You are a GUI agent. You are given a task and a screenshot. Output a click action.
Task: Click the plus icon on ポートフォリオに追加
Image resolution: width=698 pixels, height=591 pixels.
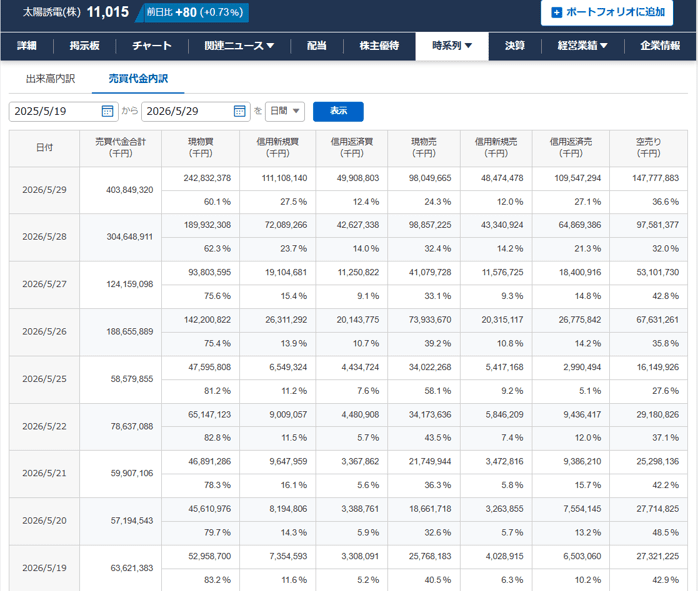[556, 12]
